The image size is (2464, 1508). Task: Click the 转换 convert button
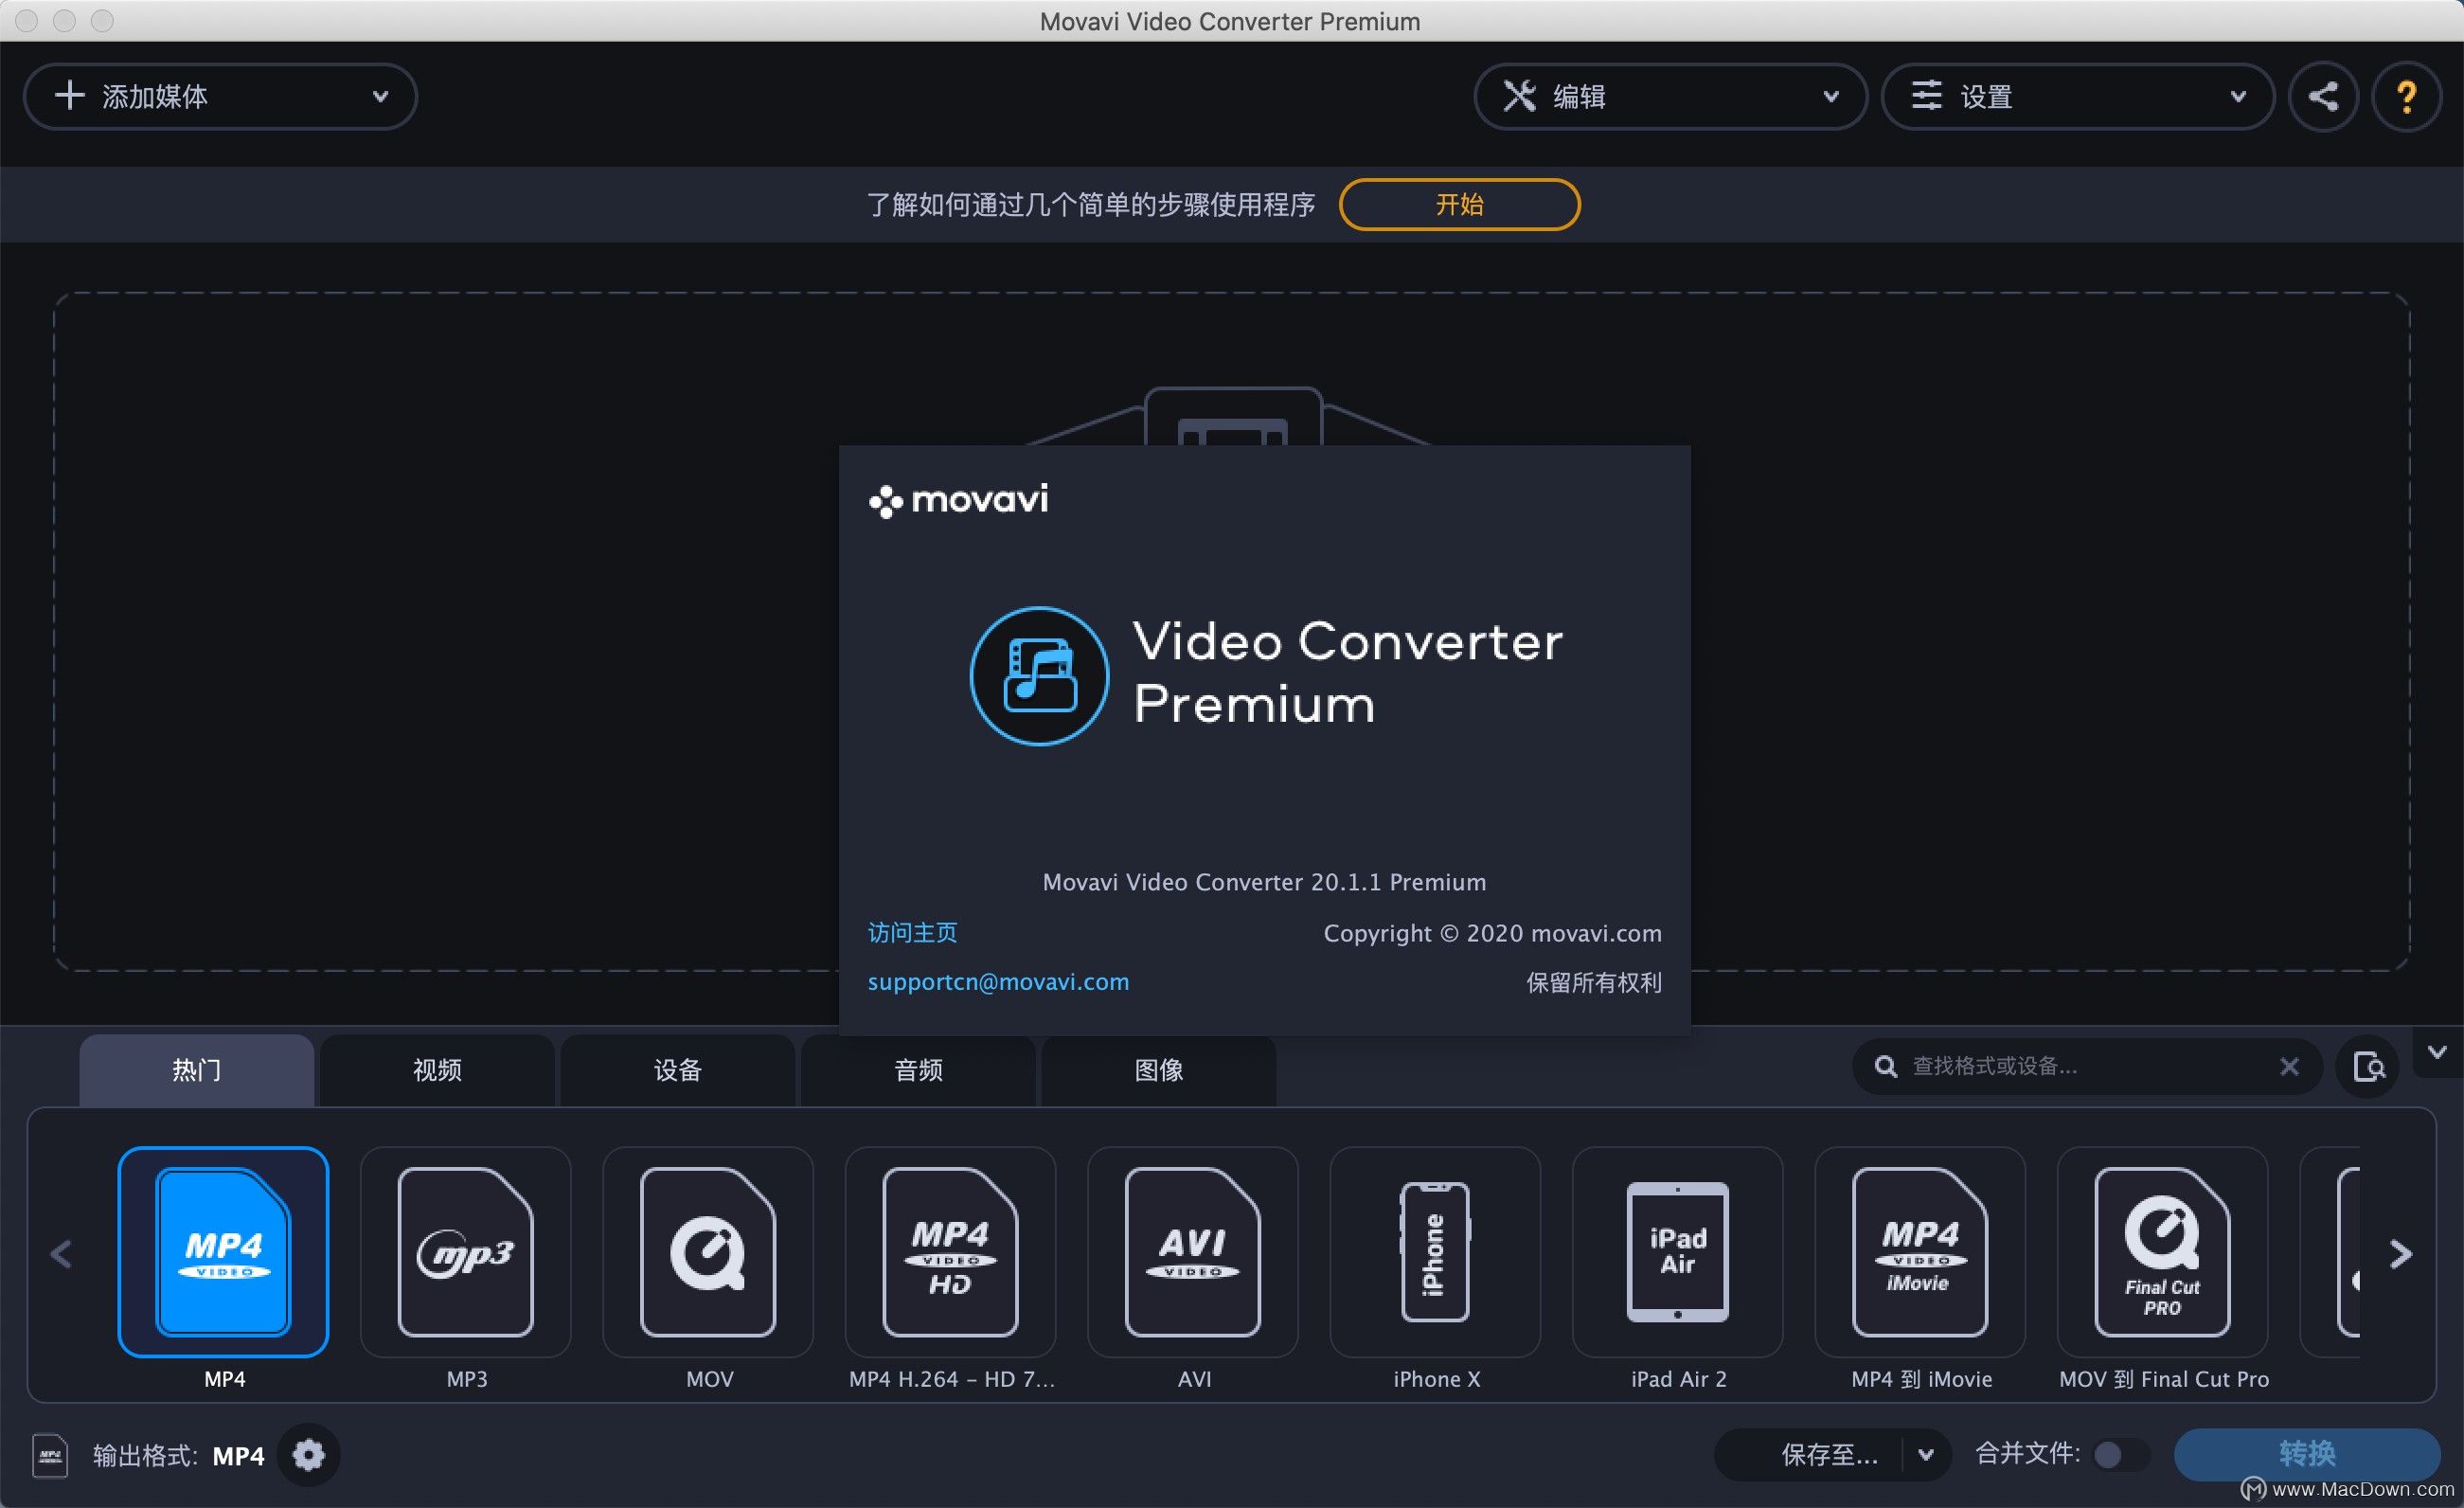click(2306, 1454)
